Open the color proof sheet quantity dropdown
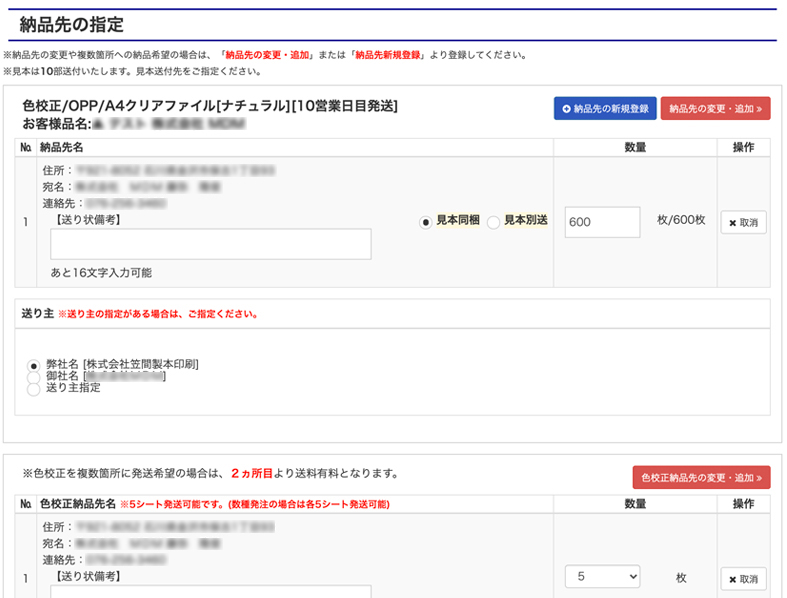Image resolution: width=787 pixels, height=598 pixels. [602, 577]
